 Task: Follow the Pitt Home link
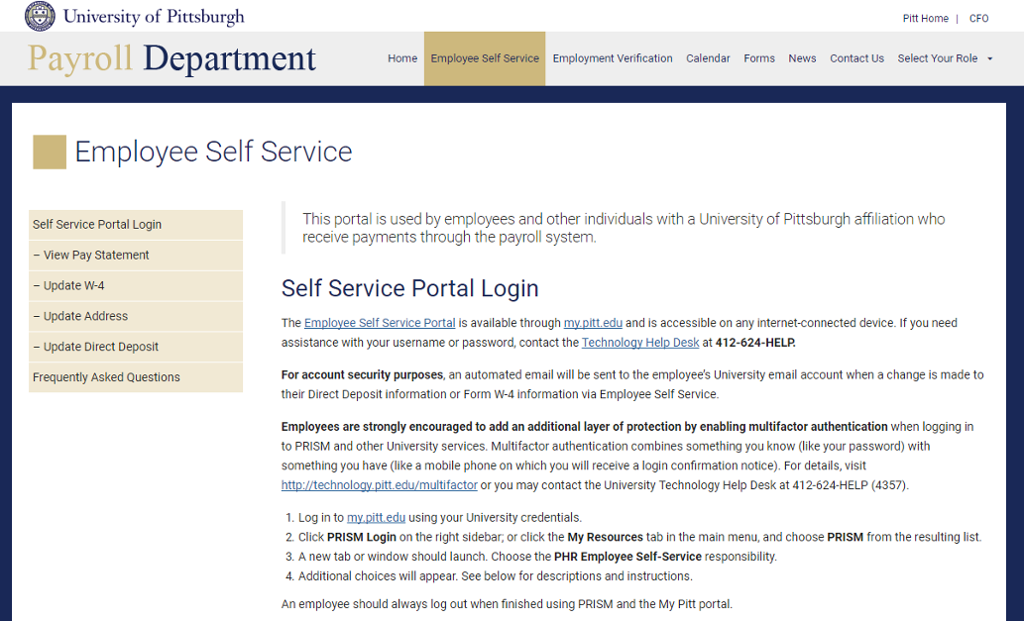925,19
